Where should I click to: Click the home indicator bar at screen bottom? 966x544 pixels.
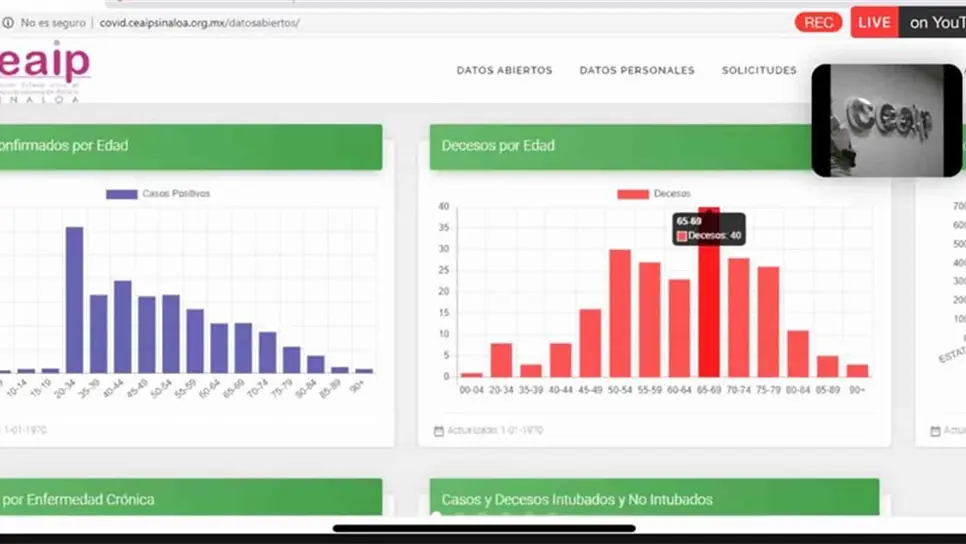coord(484,528)
